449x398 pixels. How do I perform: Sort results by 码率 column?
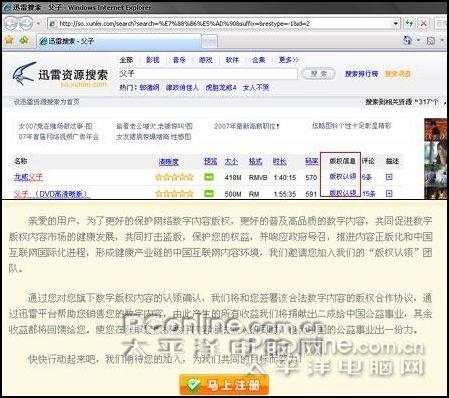[312, 161]
